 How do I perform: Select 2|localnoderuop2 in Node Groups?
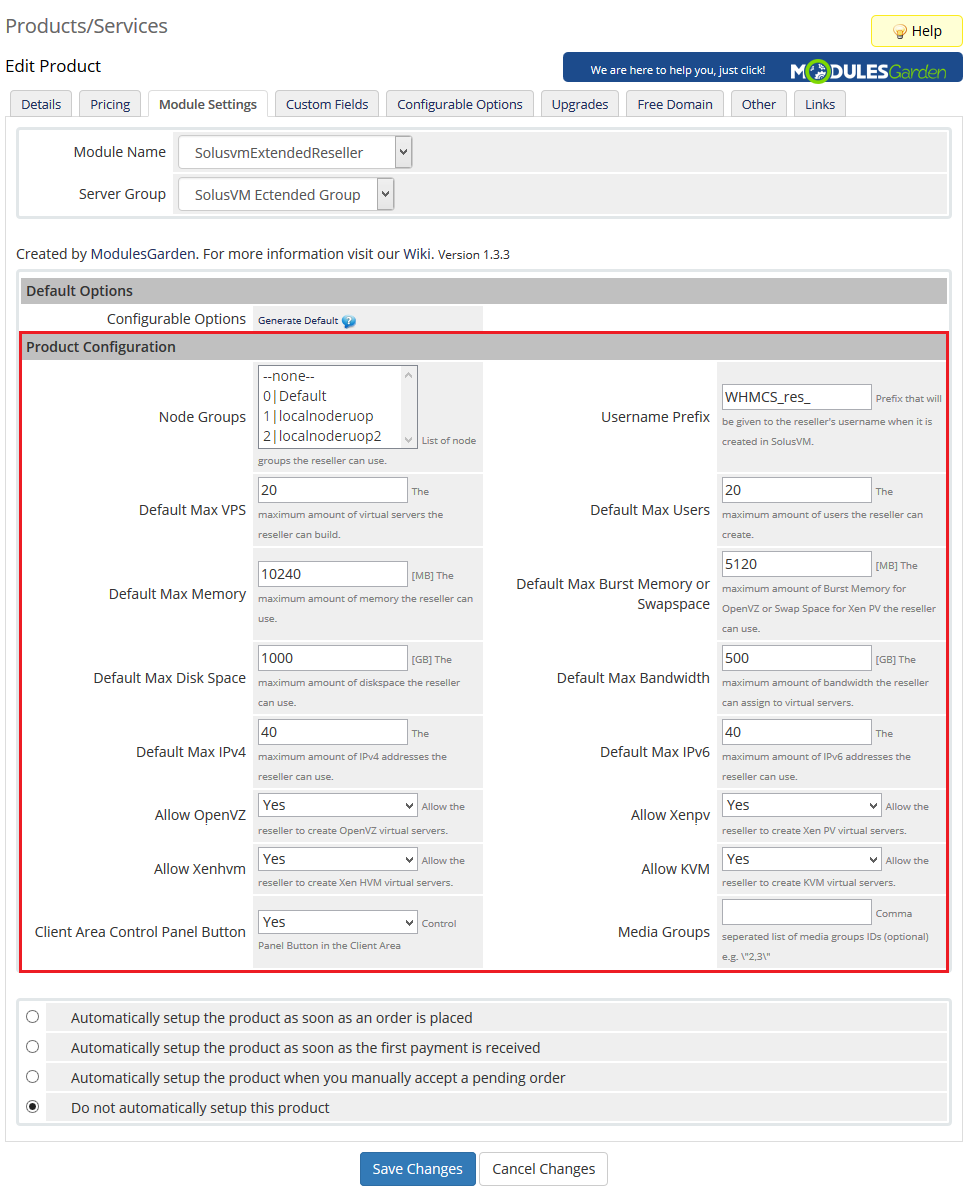(331, 436)
